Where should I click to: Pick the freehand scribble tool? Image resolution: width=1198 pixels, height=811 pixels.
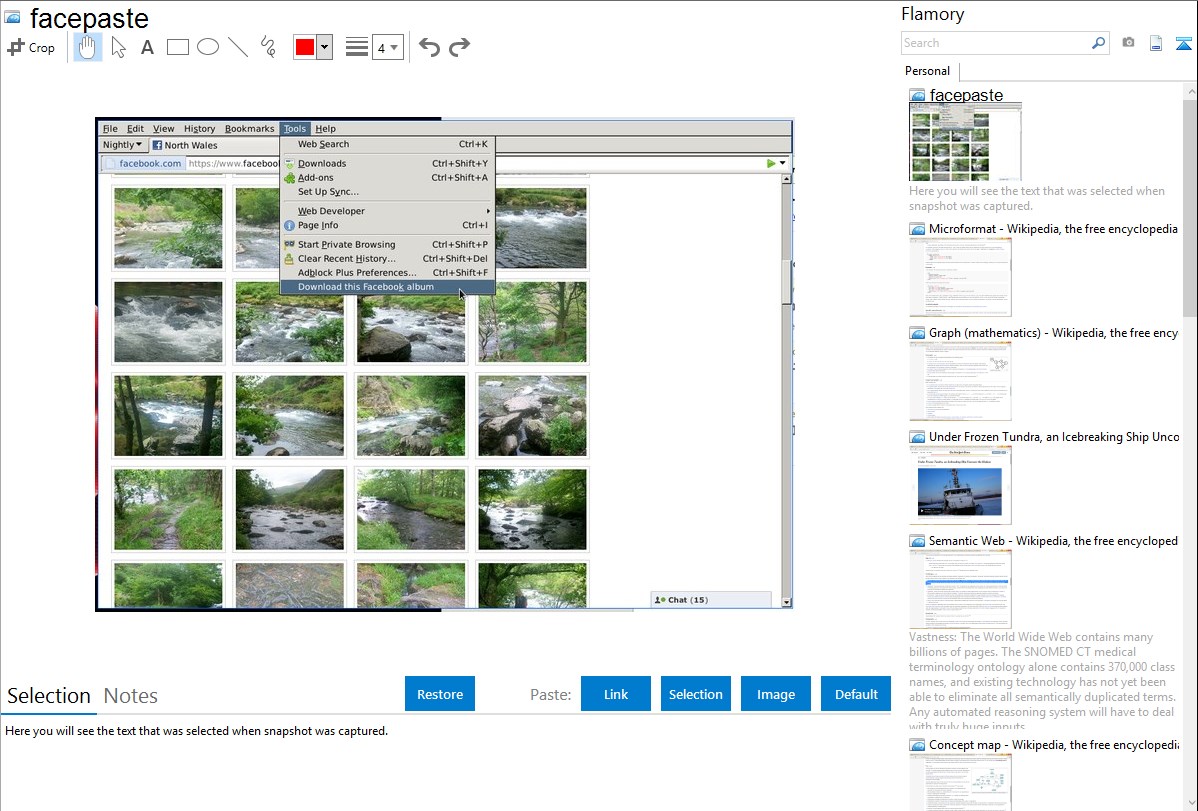[x=268, y=47]
